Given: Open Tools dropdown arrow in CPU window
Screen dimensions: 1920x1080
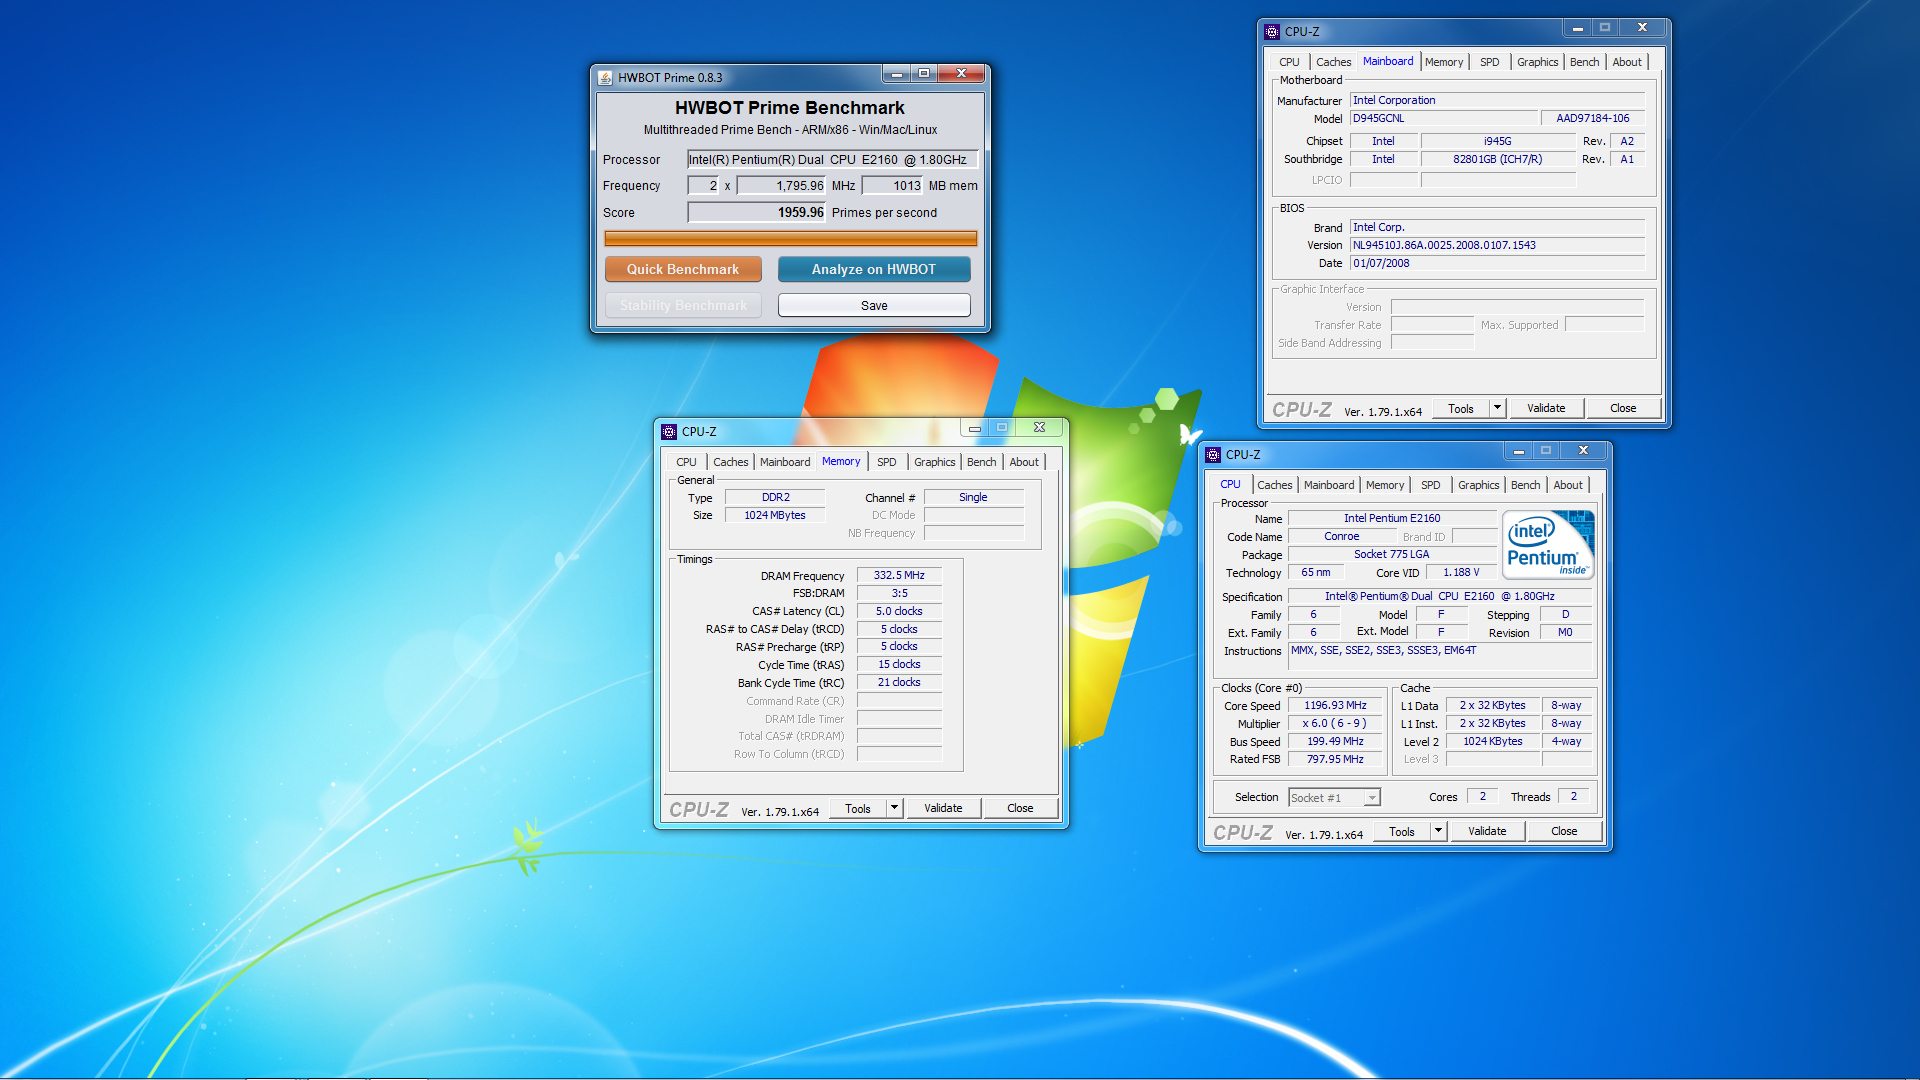Looking at the screenshot, I should 1438,831.
